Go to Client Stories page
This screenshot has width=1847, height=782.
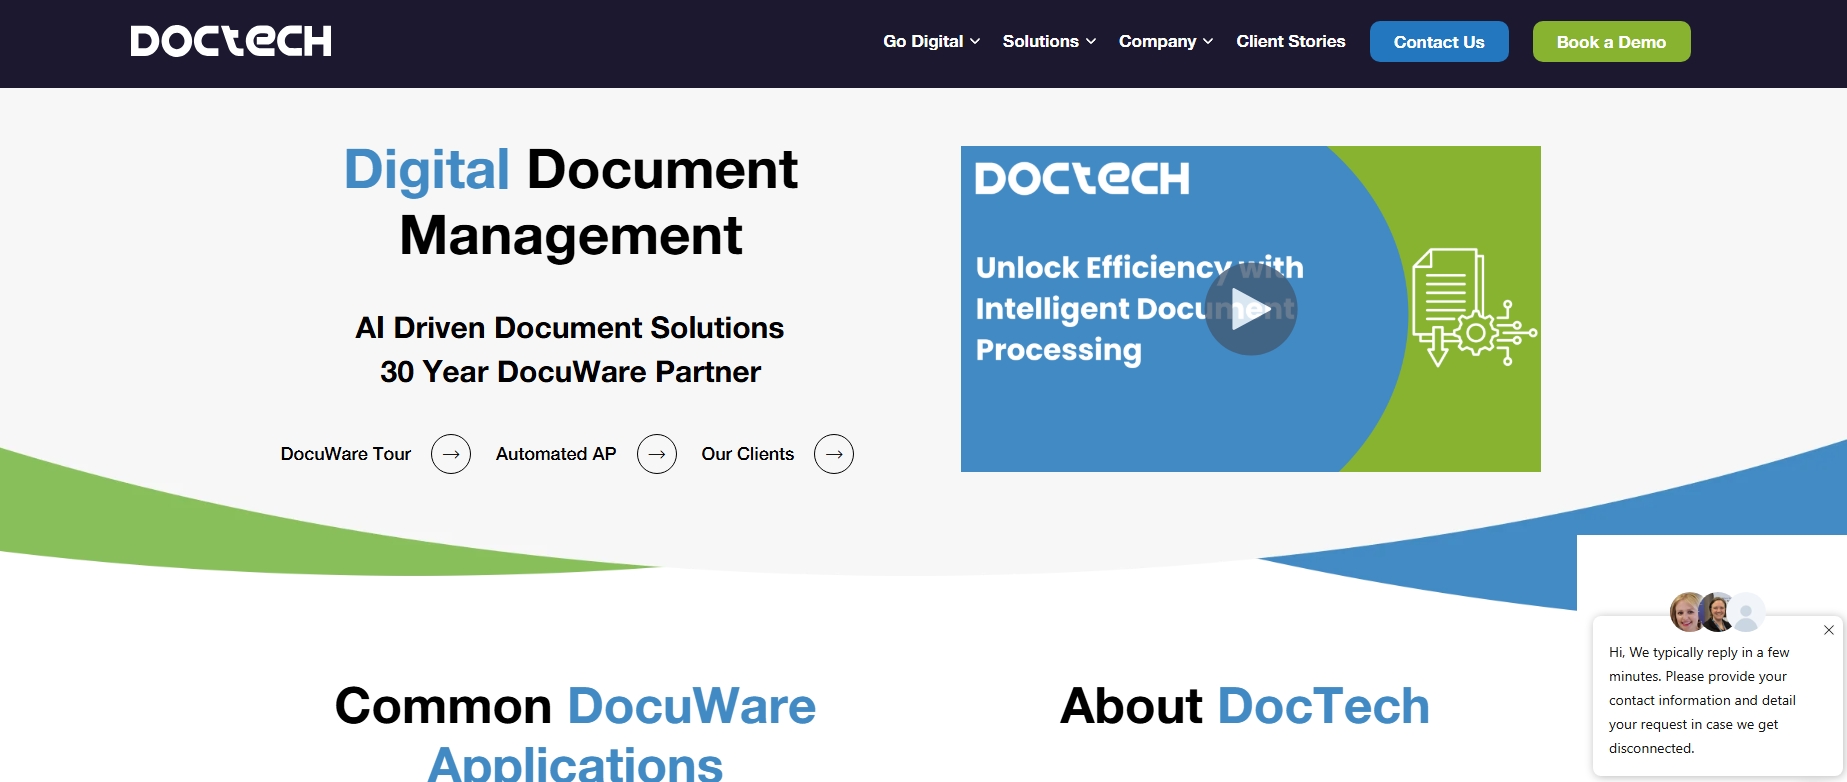coord(1291,41)
